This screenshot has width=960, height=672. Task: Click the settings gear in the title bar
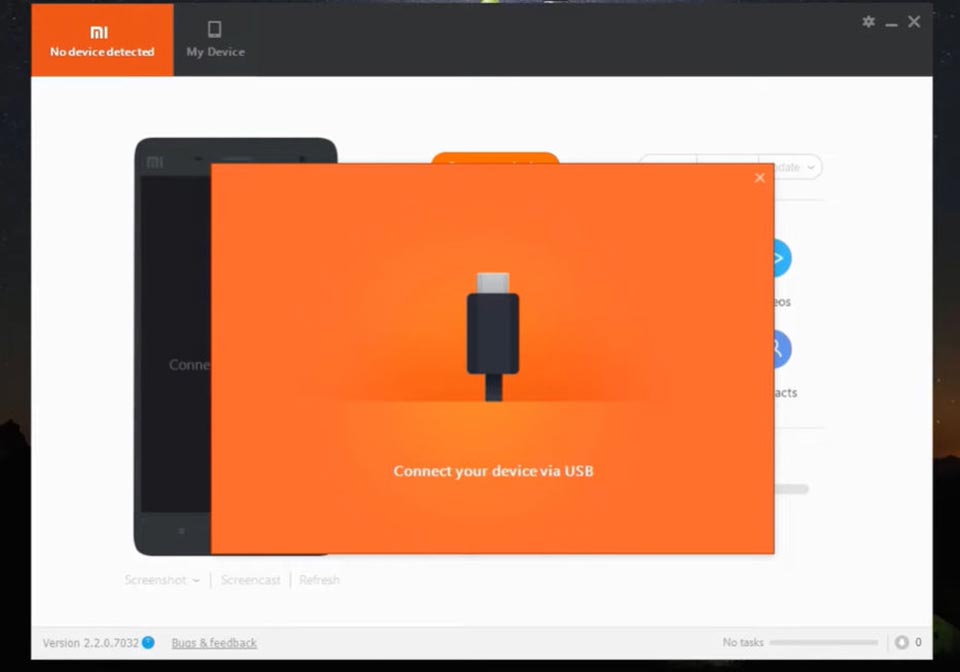tap(868, 21)
